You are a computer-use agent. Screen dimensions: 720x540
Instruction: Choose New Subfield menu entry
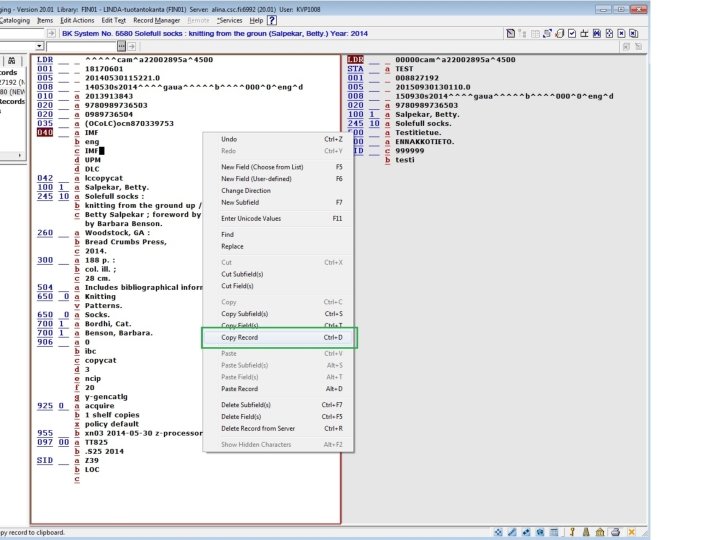coord(278,202)
